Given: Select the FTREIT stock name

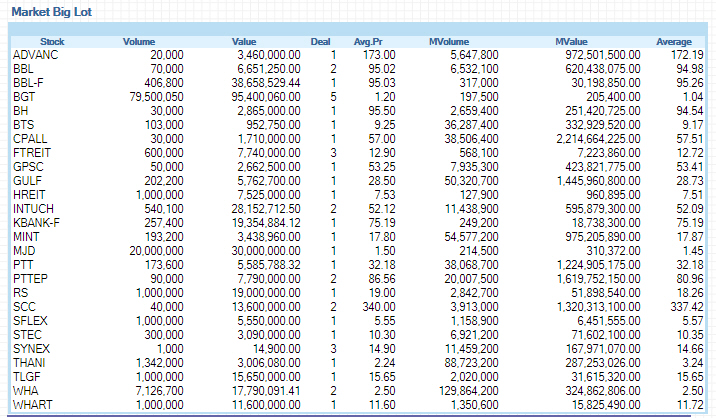Looking at the screenshot, I should (32, 153).
